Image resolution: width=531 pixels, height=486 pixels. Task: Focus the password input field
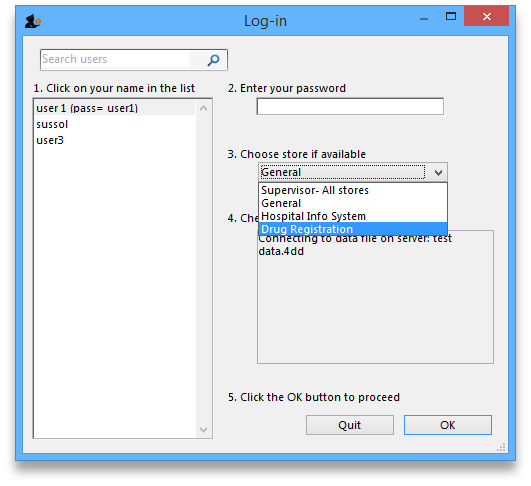tap(350, 106)
